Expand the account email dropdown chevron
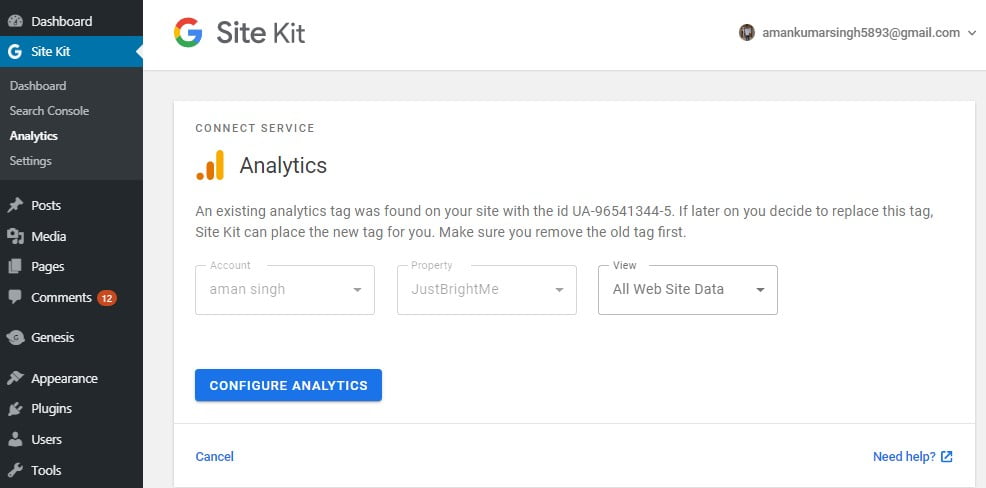Viewport: 986px width, 488px height. pyautogui.click(x=972, y=33)
